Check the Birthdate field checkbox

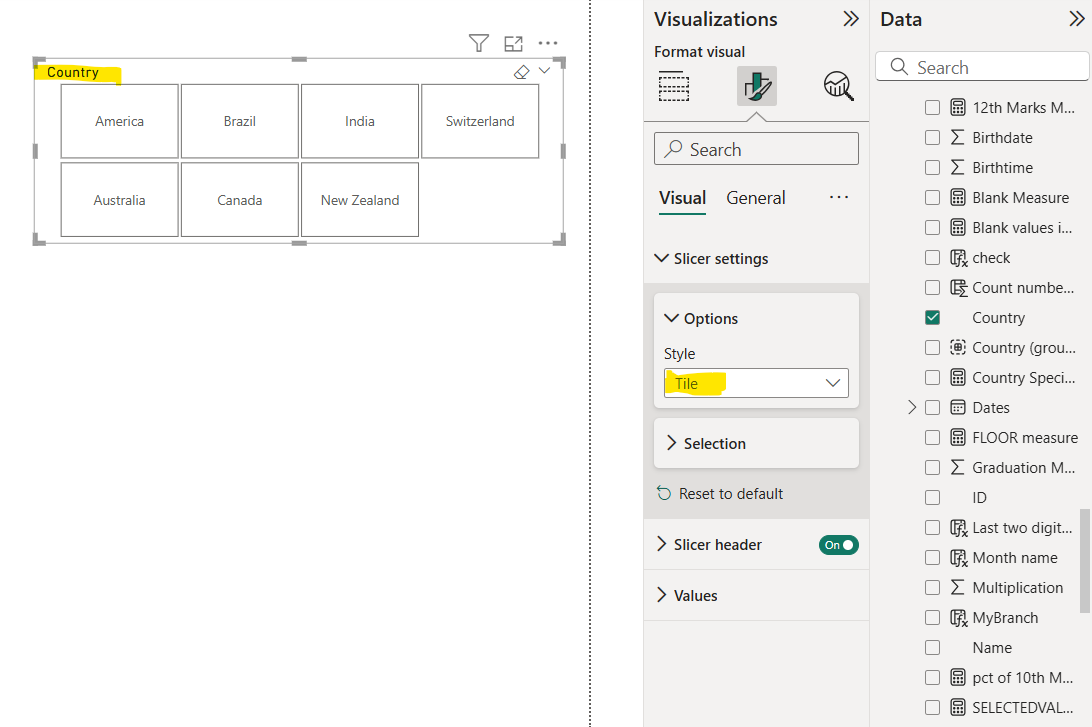click(x=932, y=137)
